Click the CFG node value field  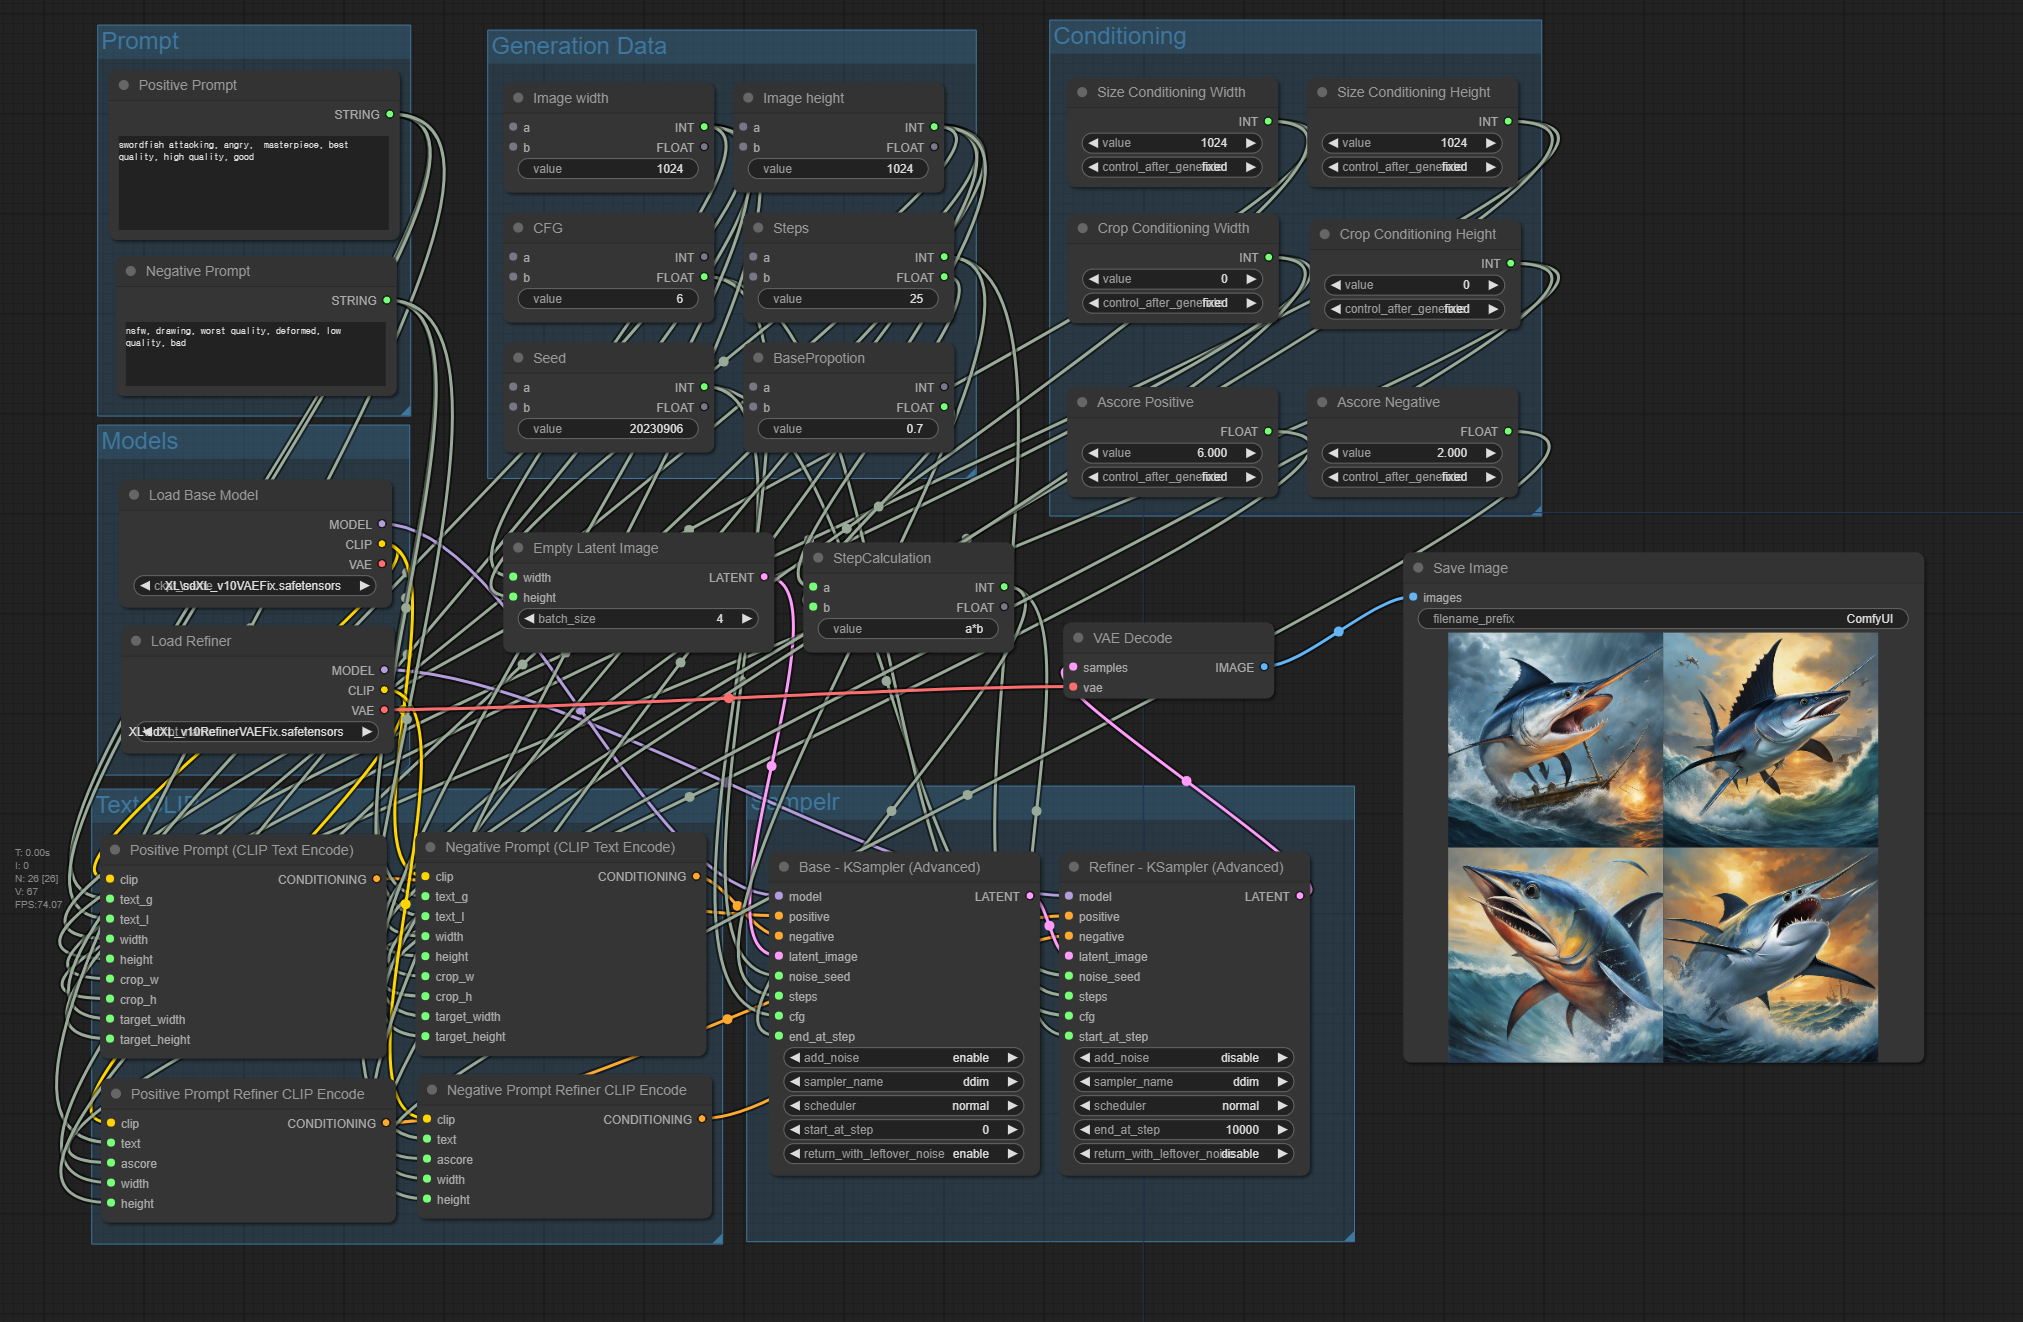[608, 299]
